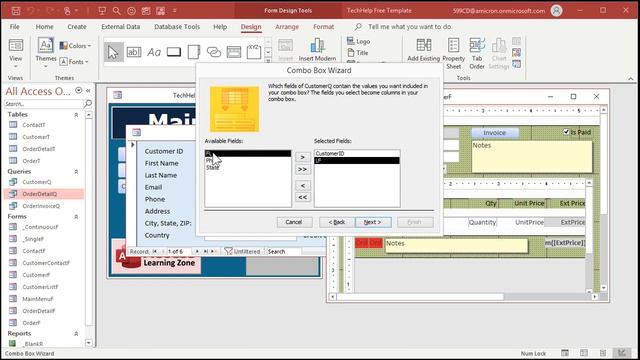The height and width of the screenshot is (360, 640).
Task: Select the Navigation Control tool
Action: [x=234, y=52]
